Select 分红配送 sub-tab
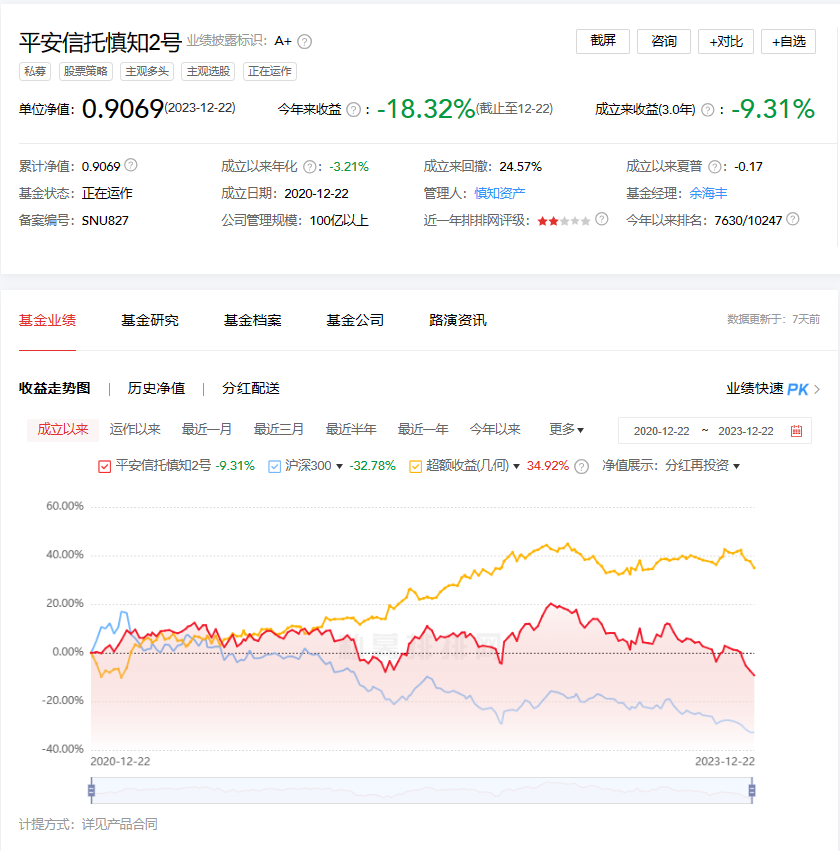Viewport: 840px width, 851px height. point(251,388)
